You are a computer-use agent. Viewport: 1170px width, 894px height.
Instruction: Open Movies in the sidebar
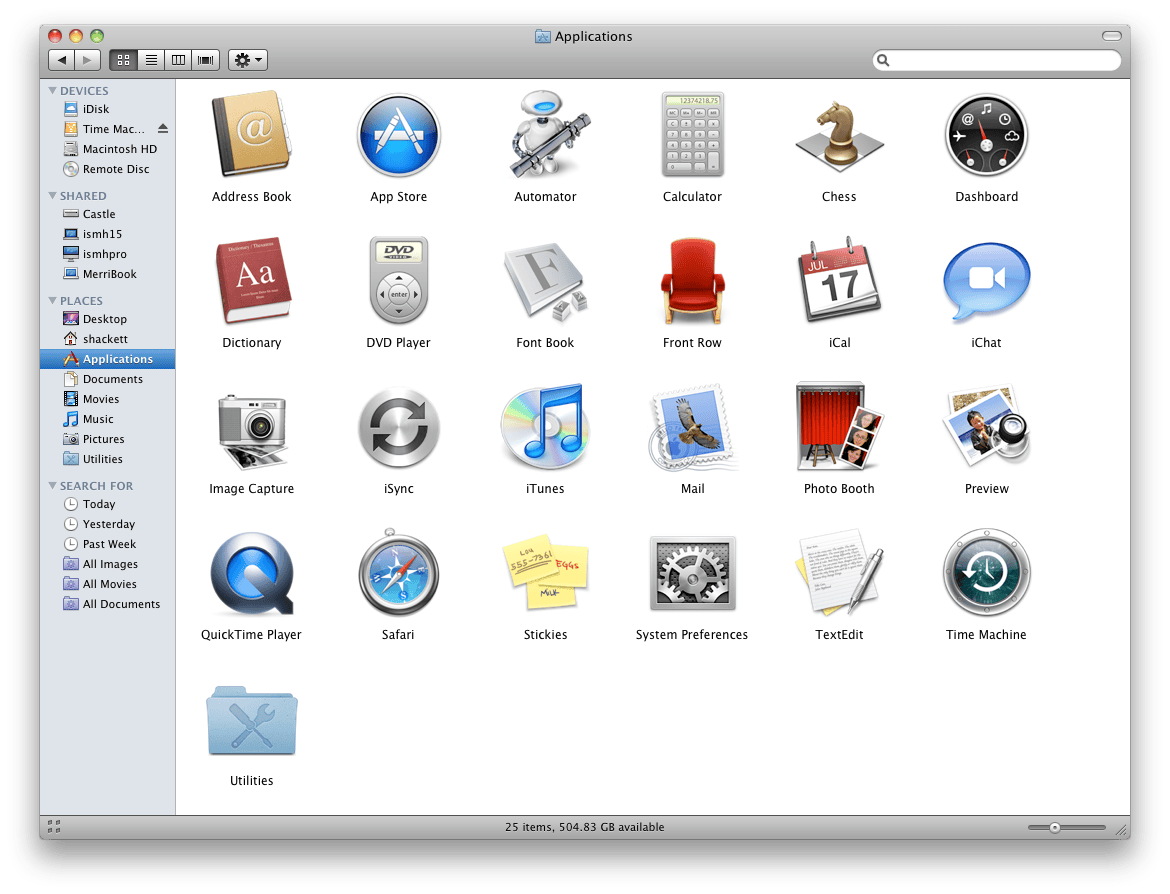(x=107, y=399)
